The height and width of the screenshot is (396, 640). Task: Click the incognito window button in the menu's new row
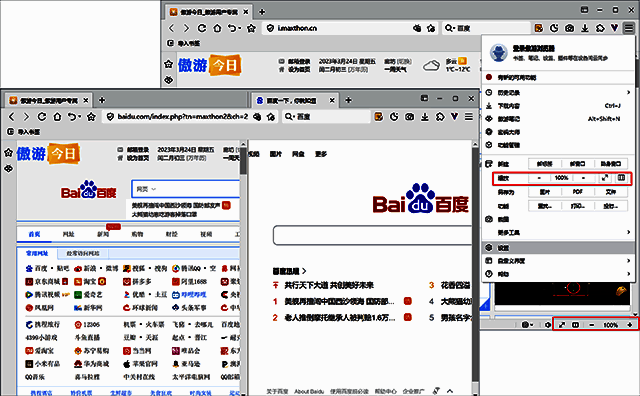point(611,164)
